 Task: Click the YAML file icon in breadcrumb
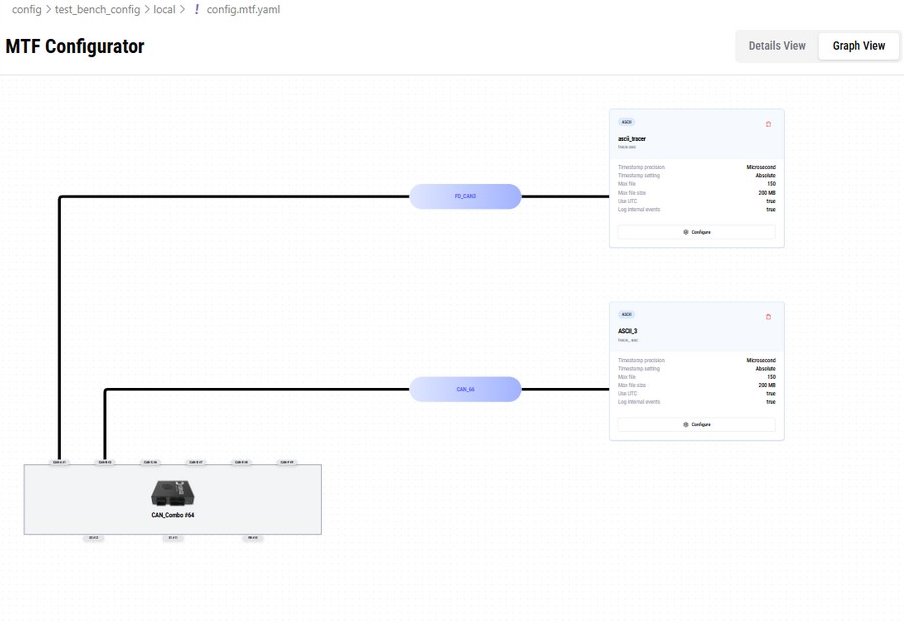[x=197, y=9]
